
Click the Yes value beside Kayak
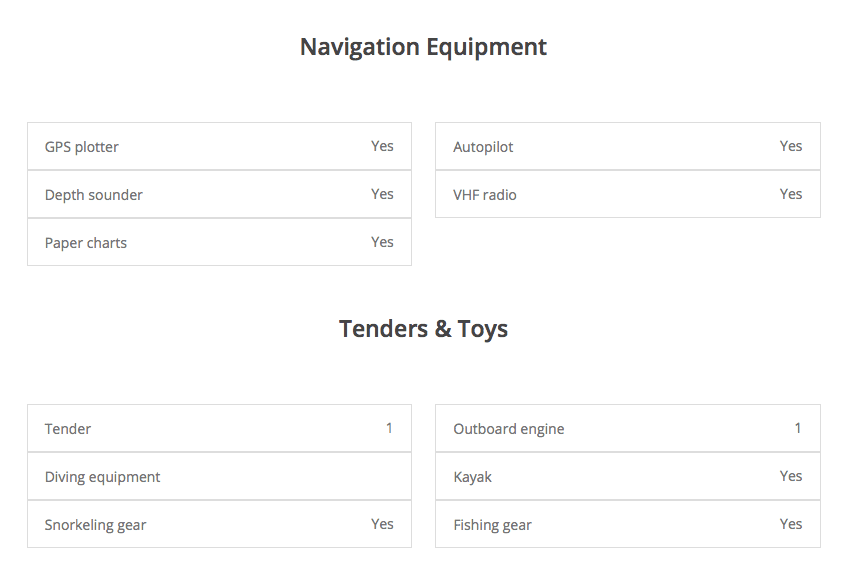pyautogui.click(x=791, y=476)
